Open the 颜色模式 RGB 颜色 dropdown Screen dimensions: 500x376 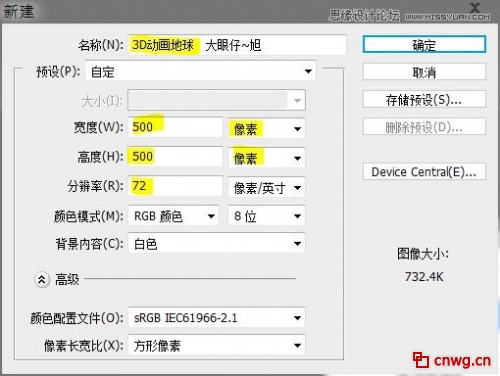click(174, 216)
